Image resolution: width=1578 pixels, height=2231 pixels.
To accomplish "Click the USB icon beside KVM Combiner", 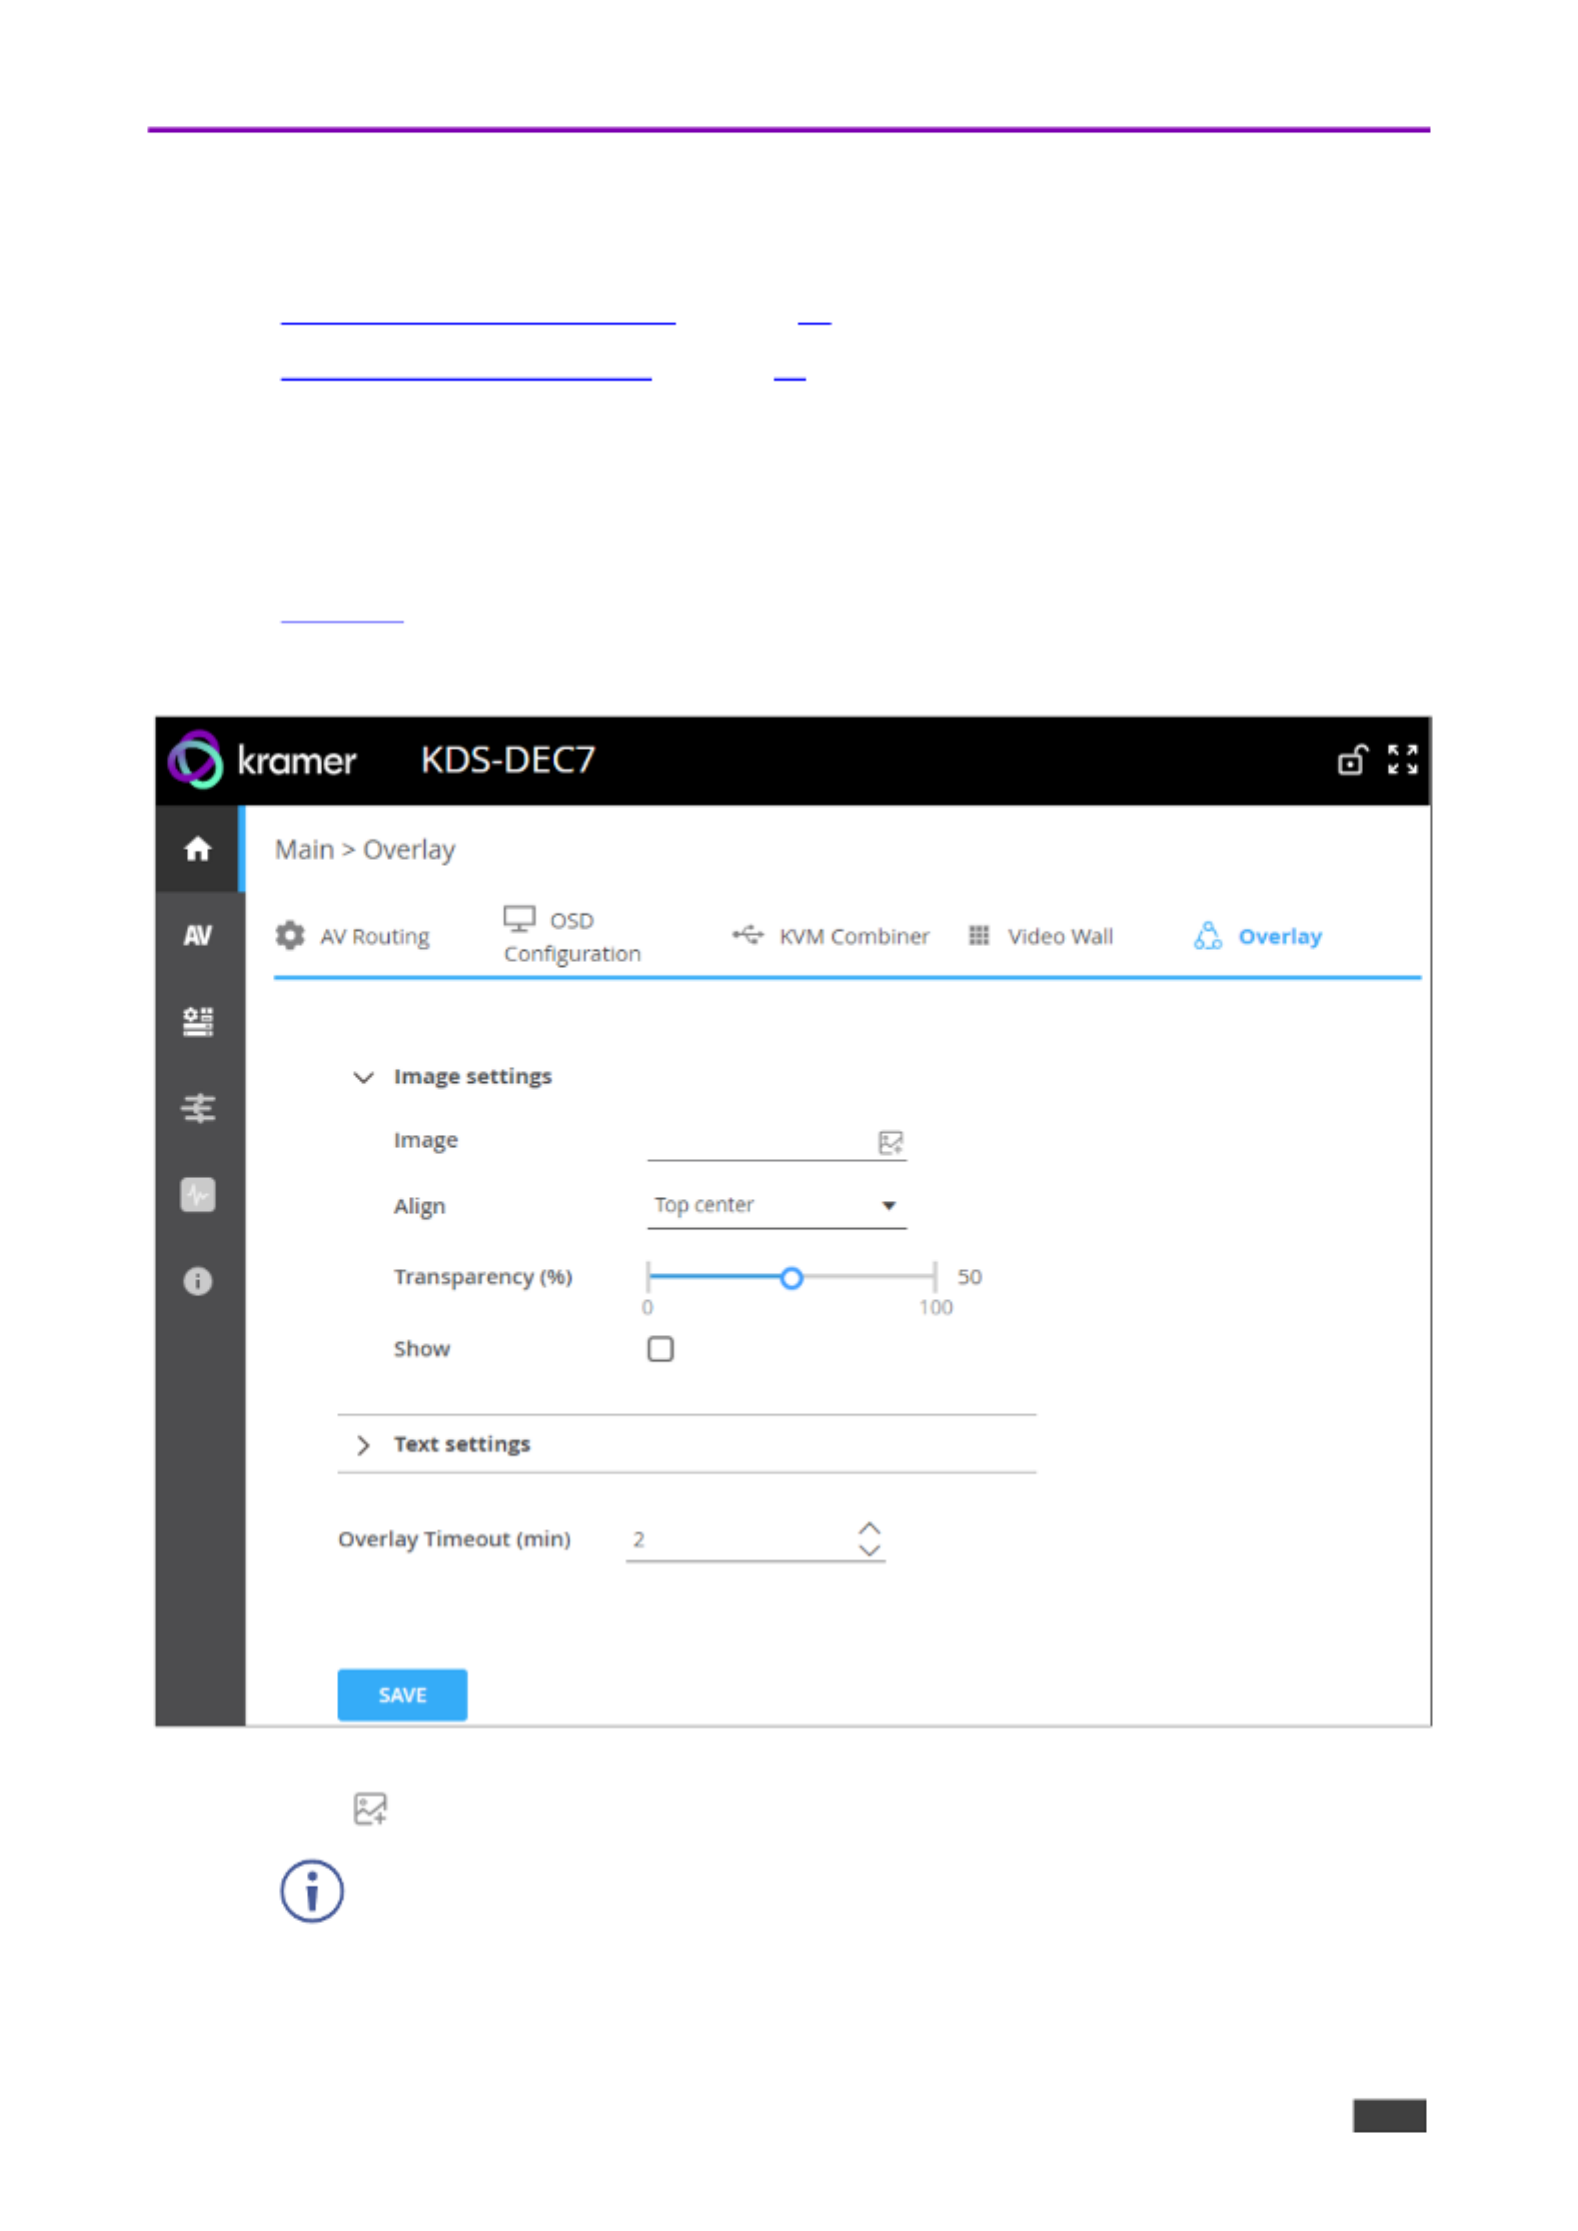I will coord(748,935).
